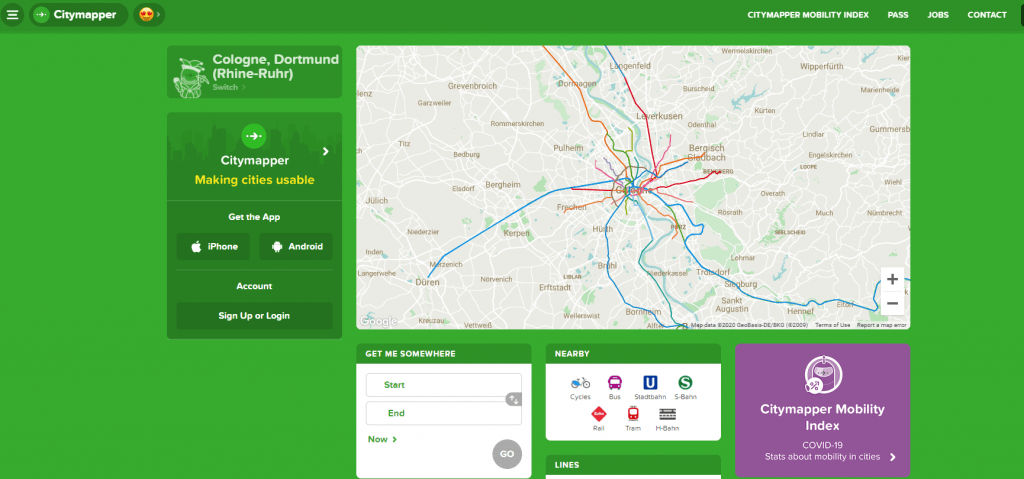Zoom out on the map
The width and height of the screenshot is (1024, 479).
892,303
